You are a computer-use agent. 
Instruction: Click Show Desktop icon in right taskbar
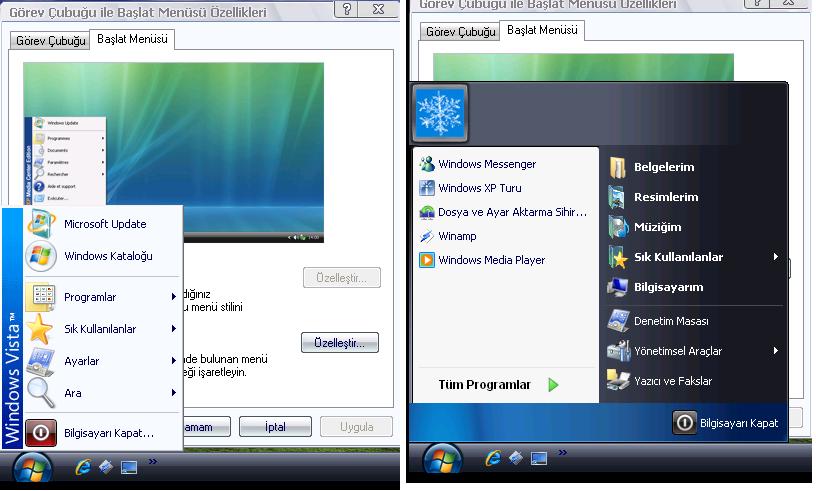(539, 458)
